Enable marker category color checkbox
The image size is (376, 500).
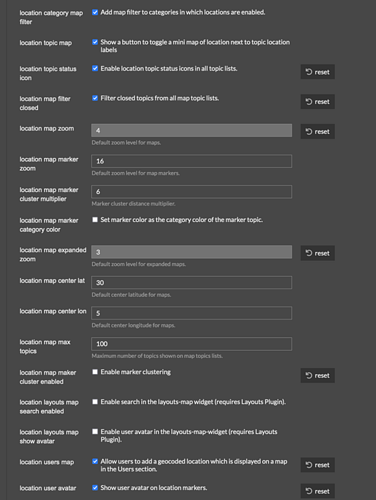pos(95,220)
